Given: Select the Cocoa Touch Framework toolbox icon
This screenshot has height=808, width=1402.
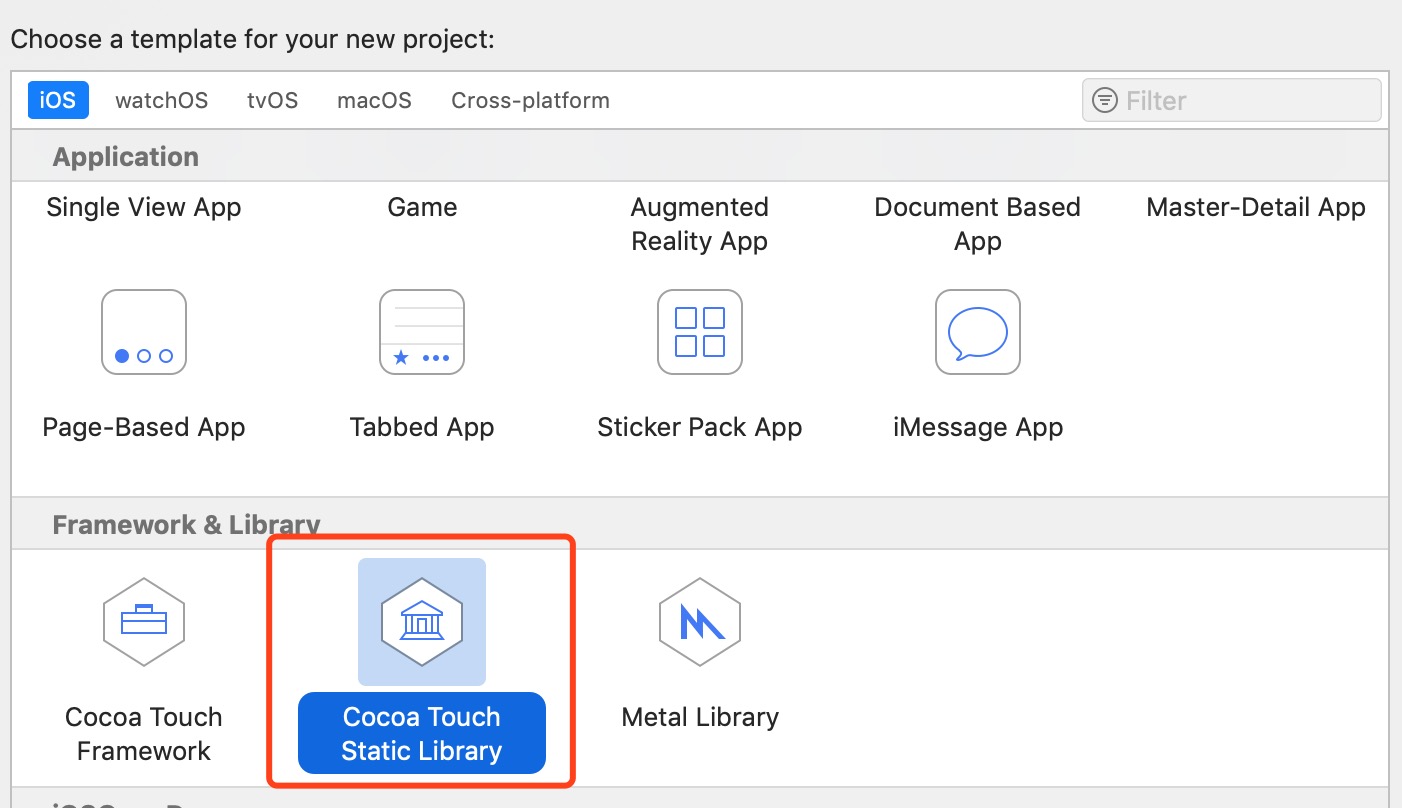Looking at the screenshot, I should (x=144, y=622).
